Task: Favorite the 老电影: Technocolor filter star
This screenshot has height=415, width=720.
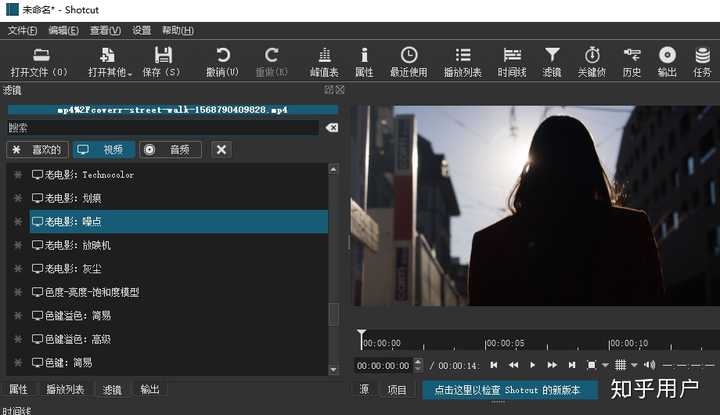Action: [18, 175]
